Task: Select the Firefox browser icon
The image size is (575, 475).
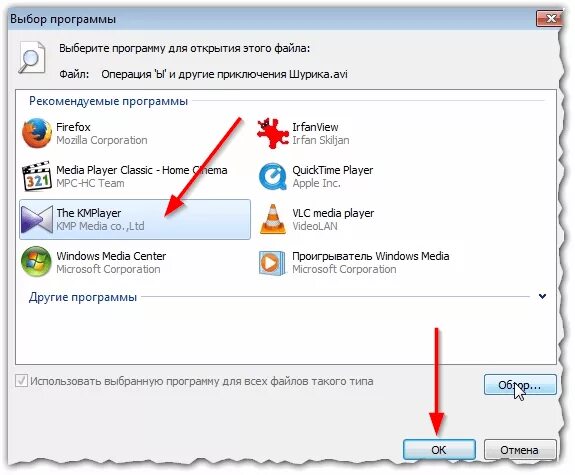Action: (36, 134)
